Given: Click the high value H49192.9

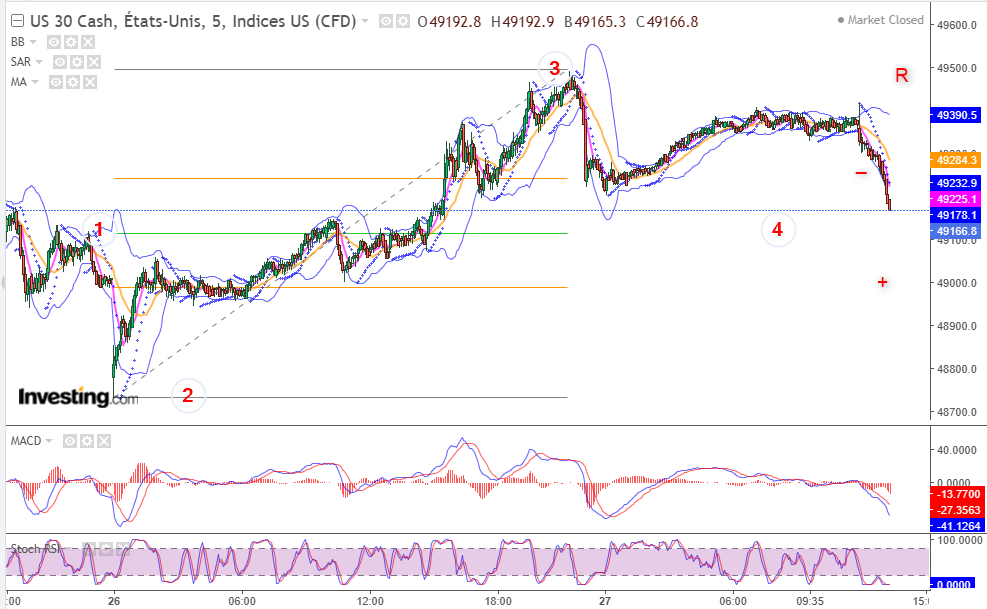Looking at the screenshot, I should tap(522, 22).
